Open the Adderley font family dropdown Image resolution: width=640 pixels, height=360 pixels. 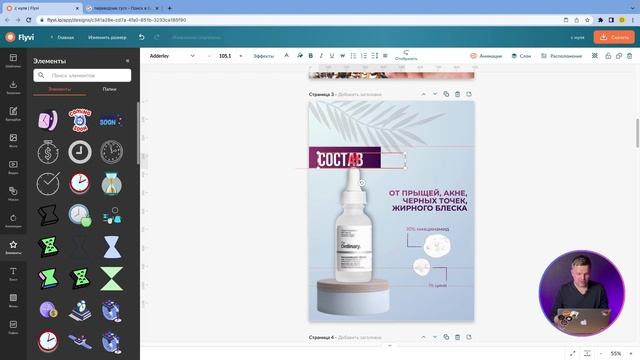[172, 56]
